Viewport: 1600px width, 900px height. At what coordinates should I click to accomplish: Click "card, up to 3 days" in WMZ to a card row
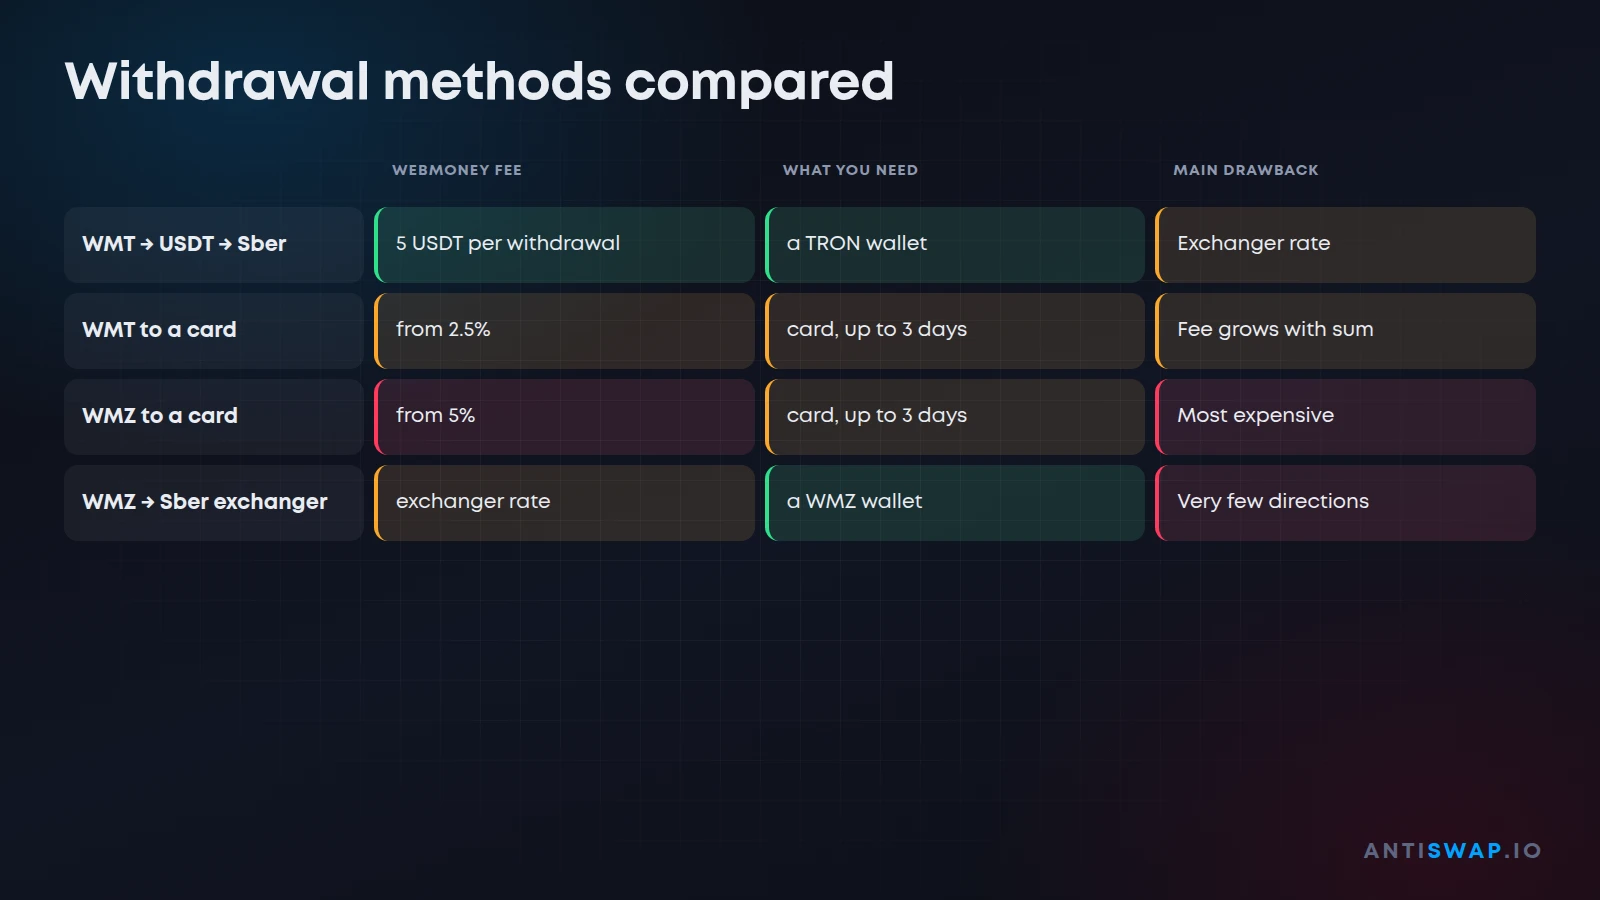tap(955, 417)
